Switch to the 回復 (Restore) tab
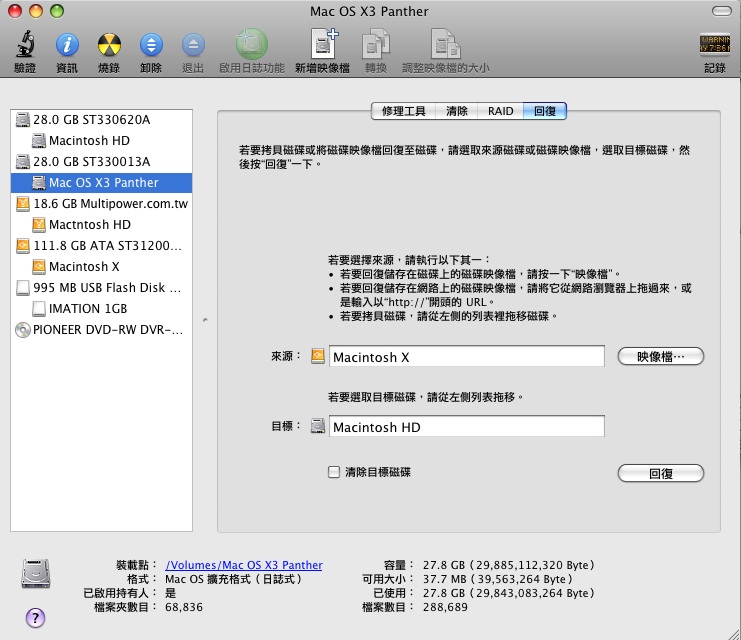This screenshot has width=741, height=640. point(545,111)
